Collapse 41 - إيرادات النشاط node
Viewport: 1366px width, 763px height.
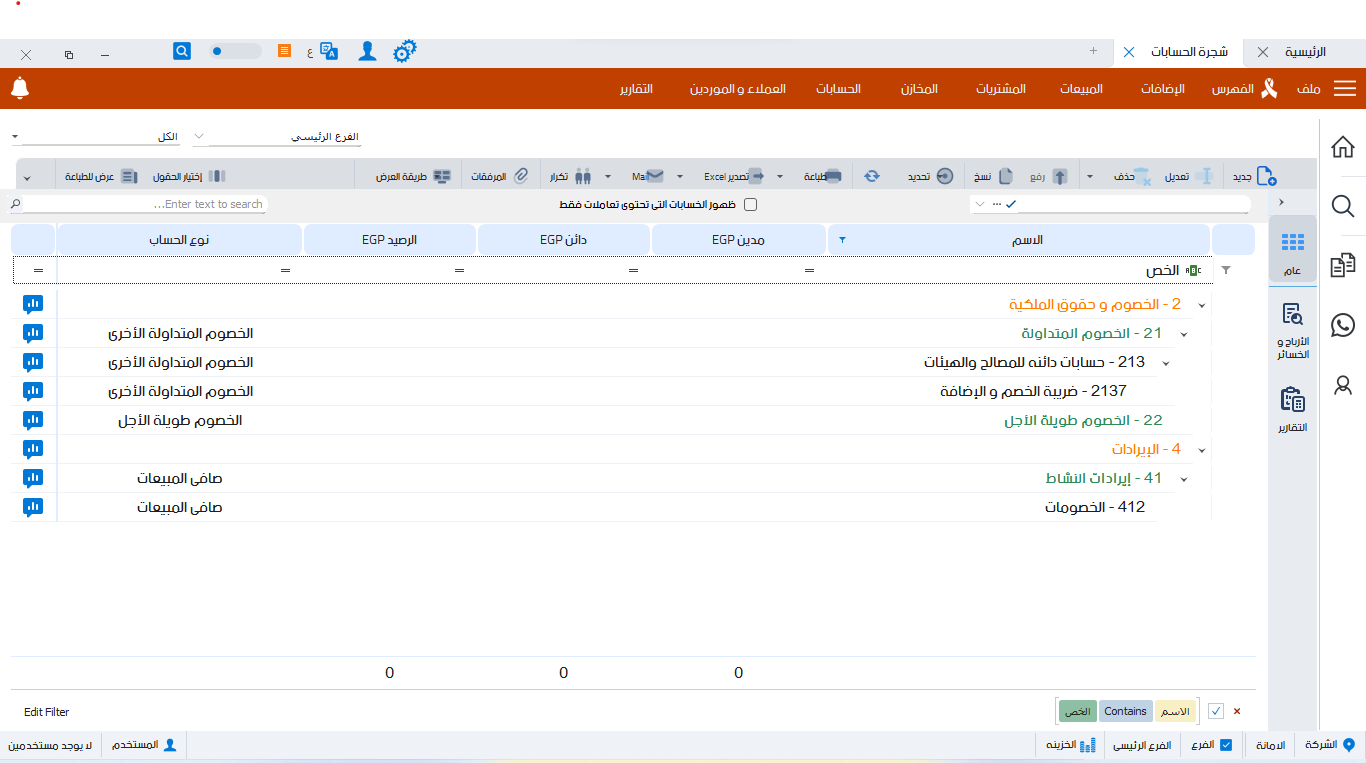(x=1183, y=479)
